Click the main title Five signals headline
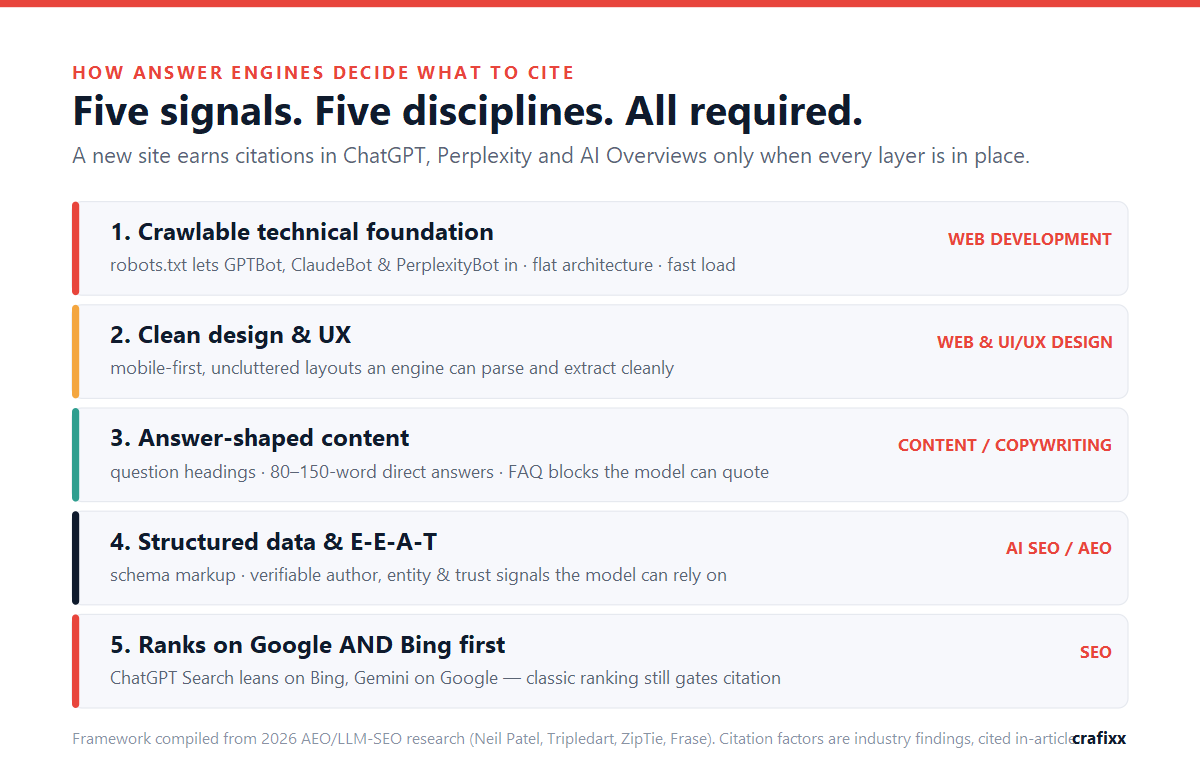Screen dimensions: 1200x768 (x=467, y=111)
